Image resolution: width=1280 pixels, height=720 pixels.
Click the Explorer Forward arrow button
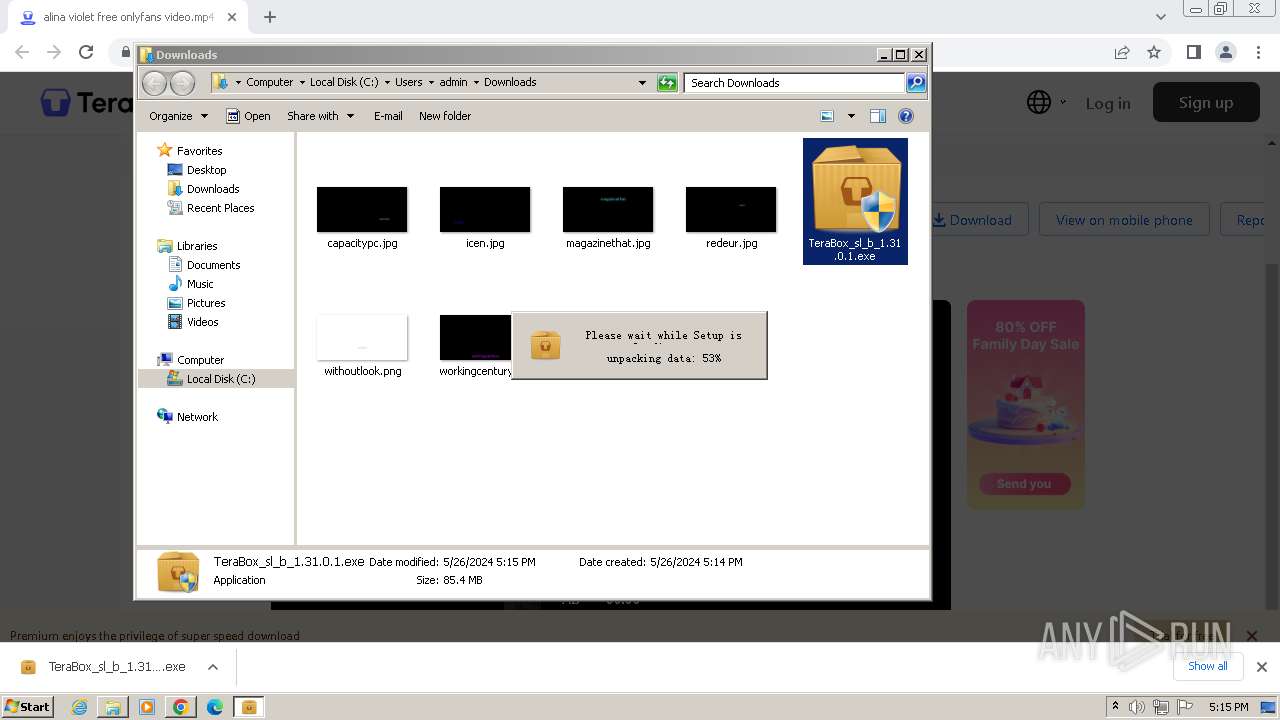(x=182, y=83)
